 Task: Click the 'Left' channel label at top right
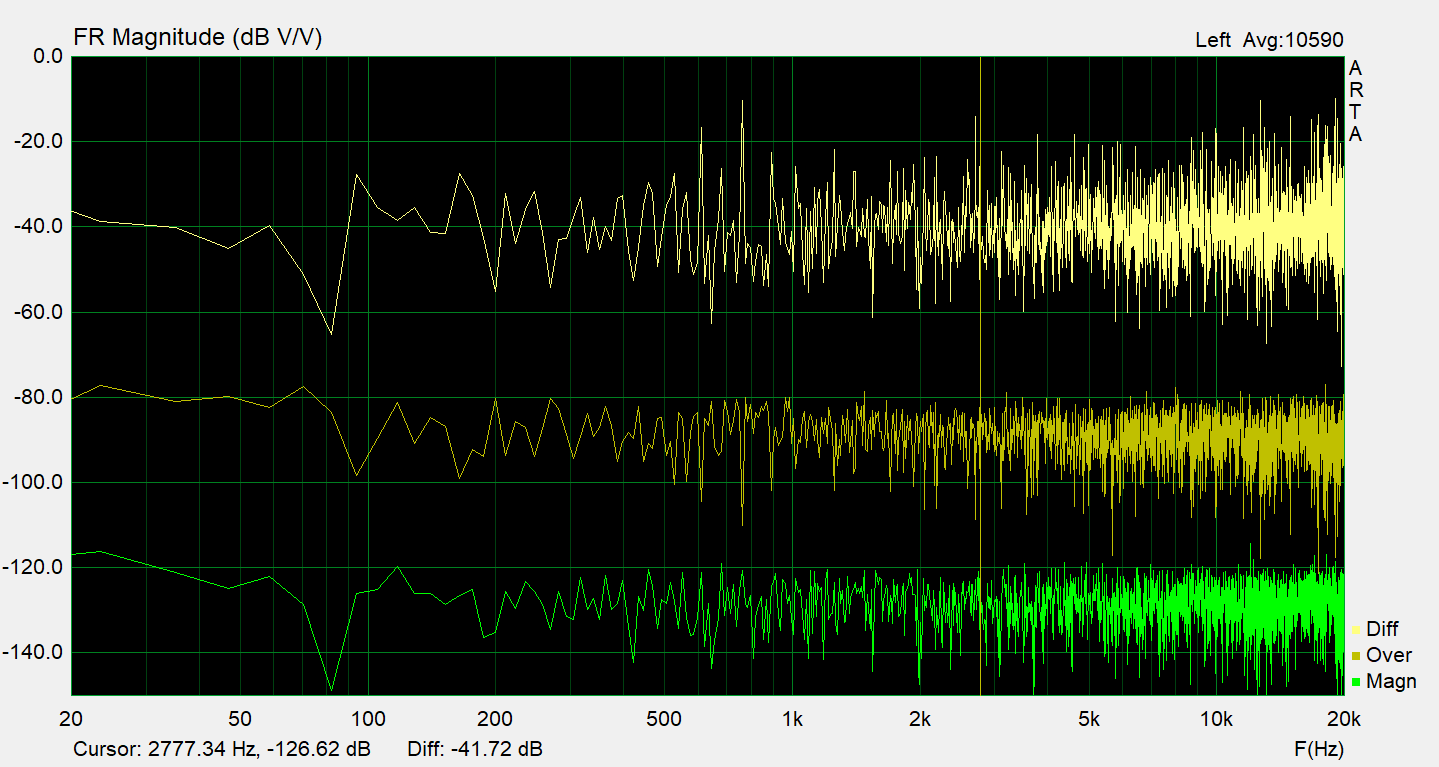(x=1213, y=40)
